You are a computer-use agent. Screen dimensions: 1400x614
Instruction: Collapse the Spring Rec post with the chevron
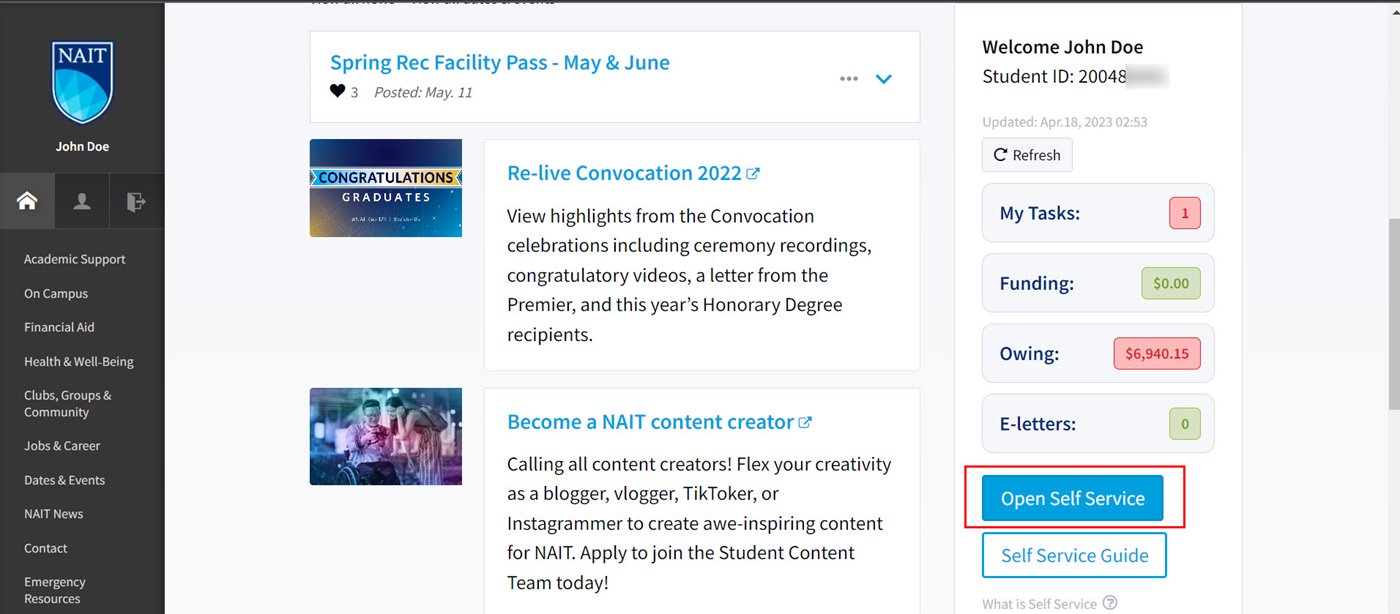click(x=883, y=78)
